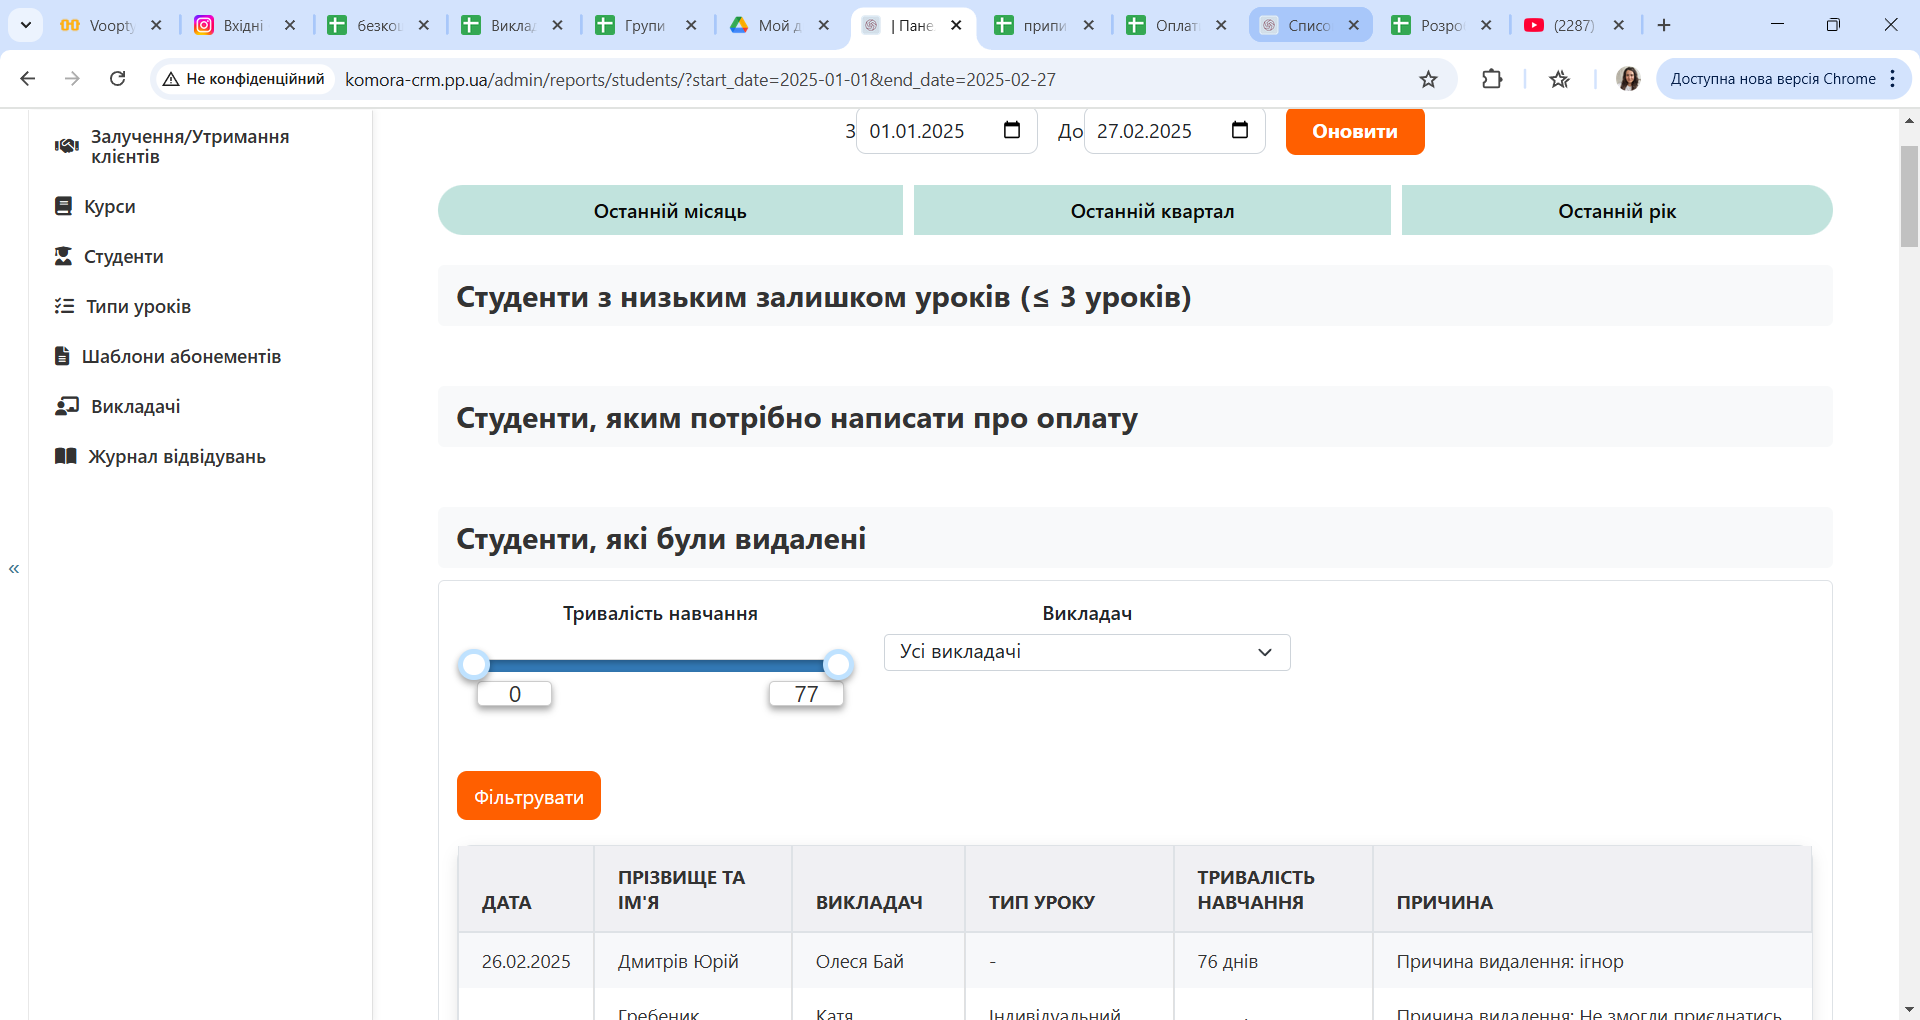Open the calendar picker for the start date

pyautogui.click(x=1012, y=130)
